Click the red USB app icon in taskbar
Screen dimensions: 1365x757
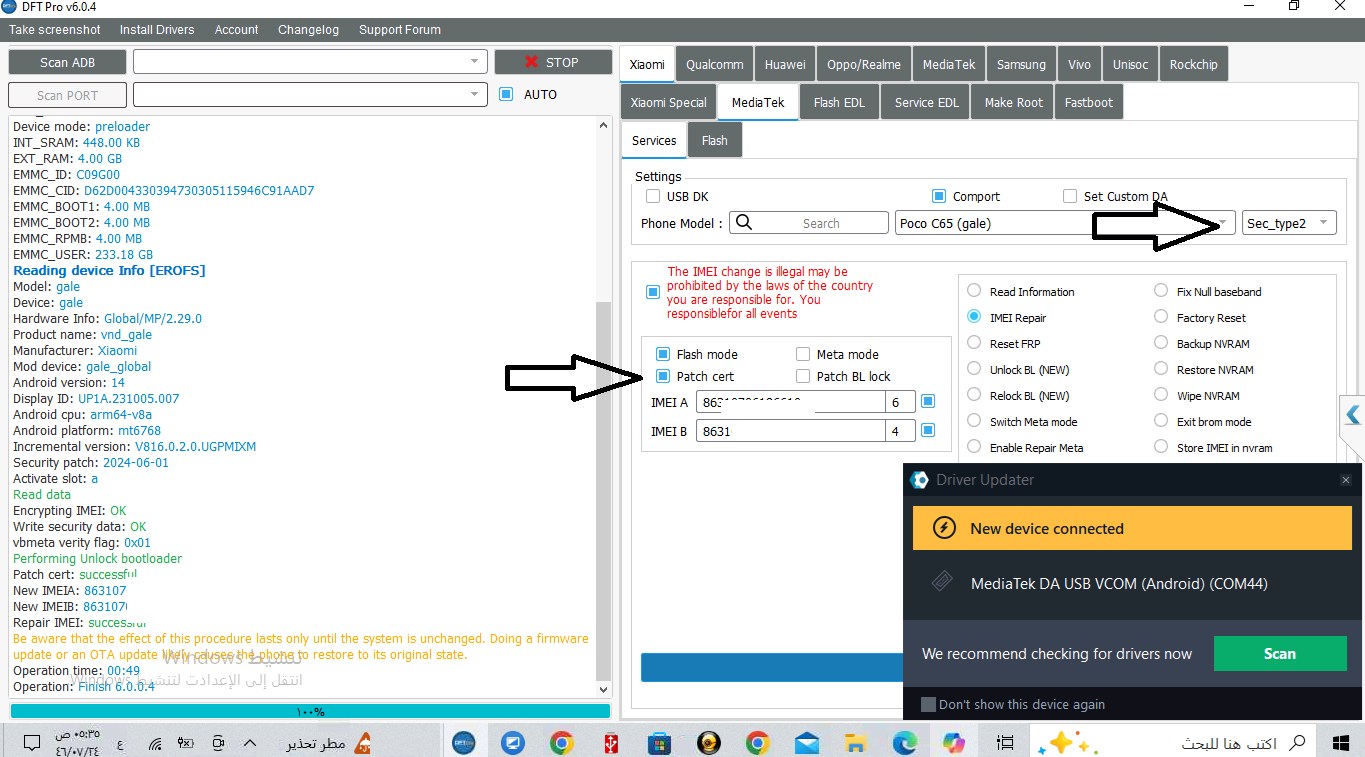610,743
